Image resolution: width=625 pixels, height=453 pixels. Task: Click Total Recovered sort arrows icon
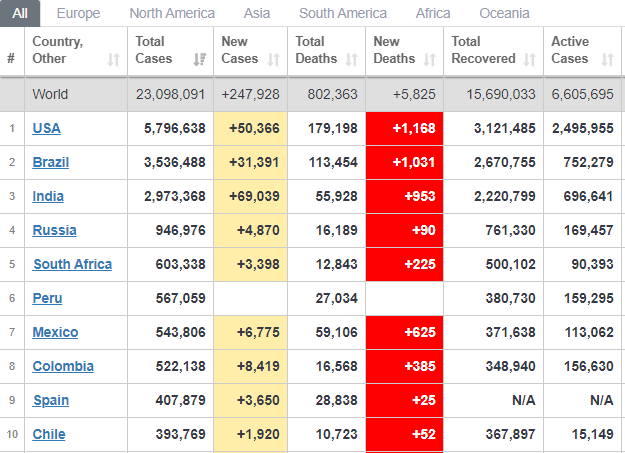[x=529, y=60]
